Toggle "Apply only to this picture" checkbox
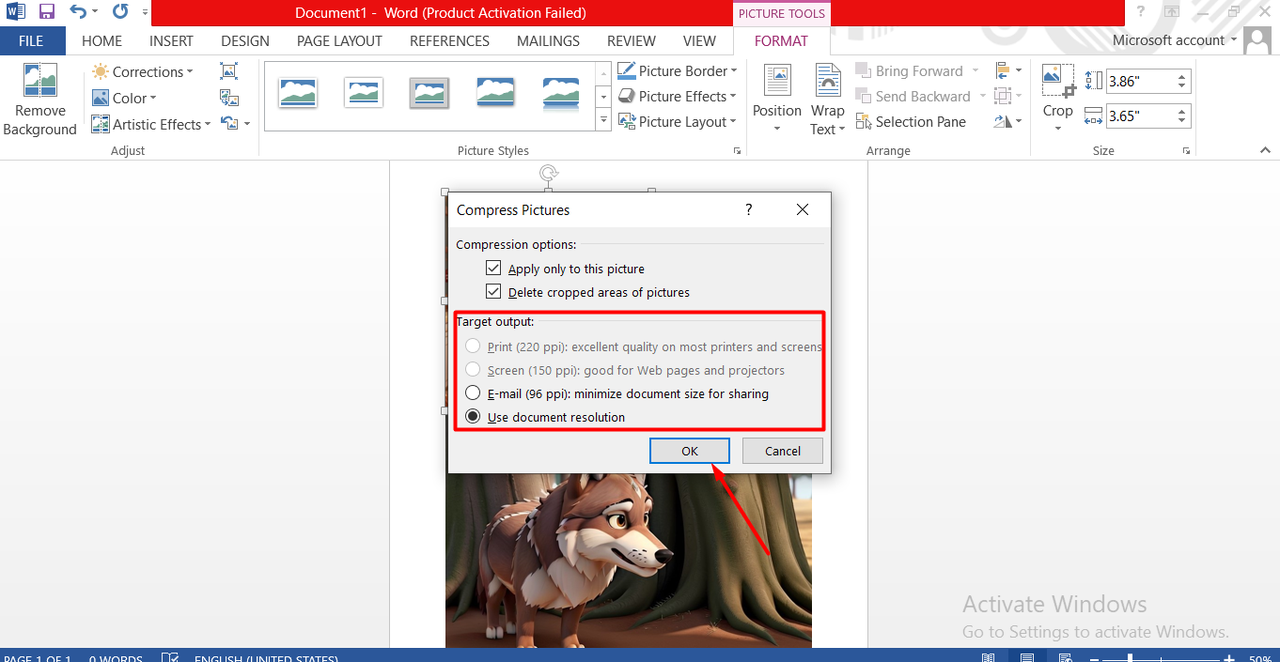Image resolution: width=1280 pixels, height=662 pixels. click(493, 268)
